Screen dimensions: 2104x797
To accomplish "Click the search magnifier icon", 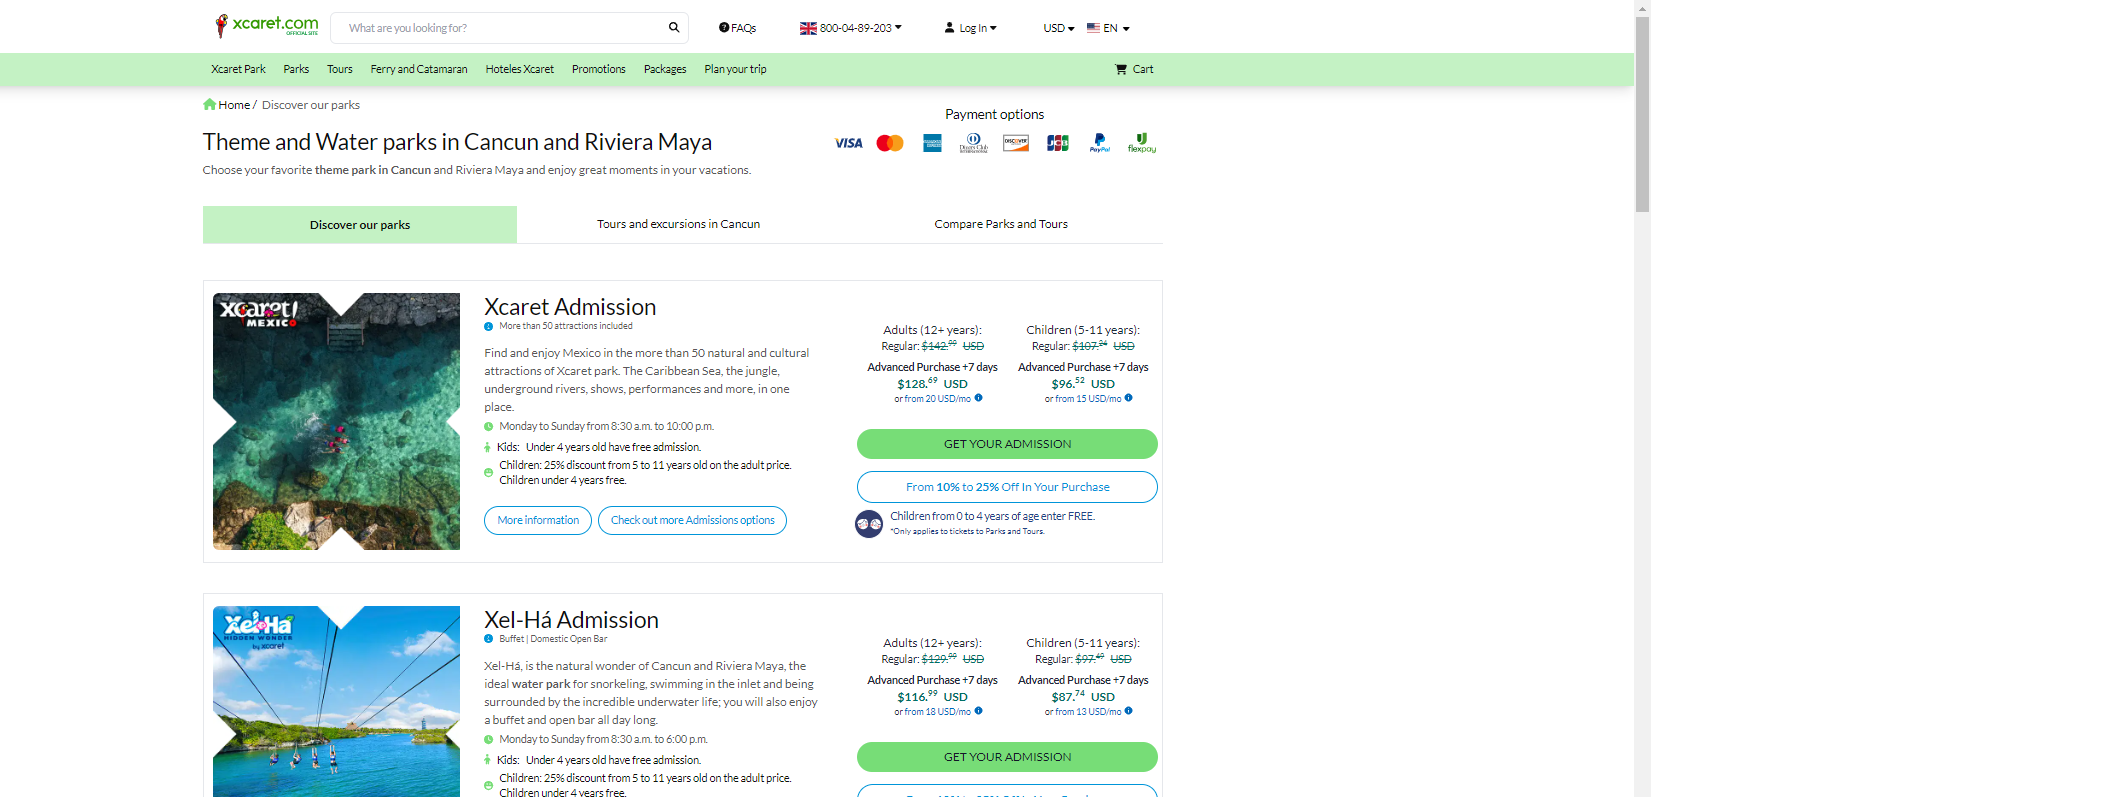I will (x=674, y=28).
